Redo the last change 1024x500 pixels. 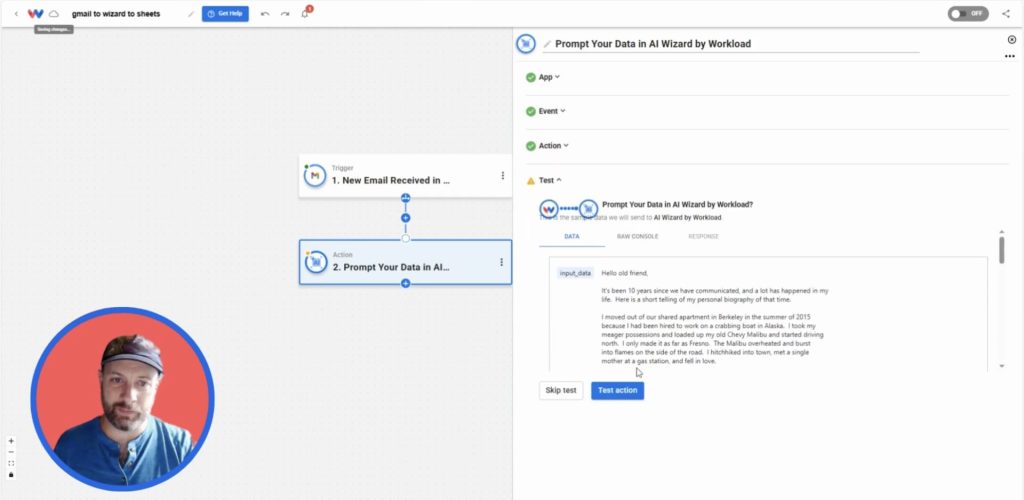pyautogui.click(x=285, y=14)
